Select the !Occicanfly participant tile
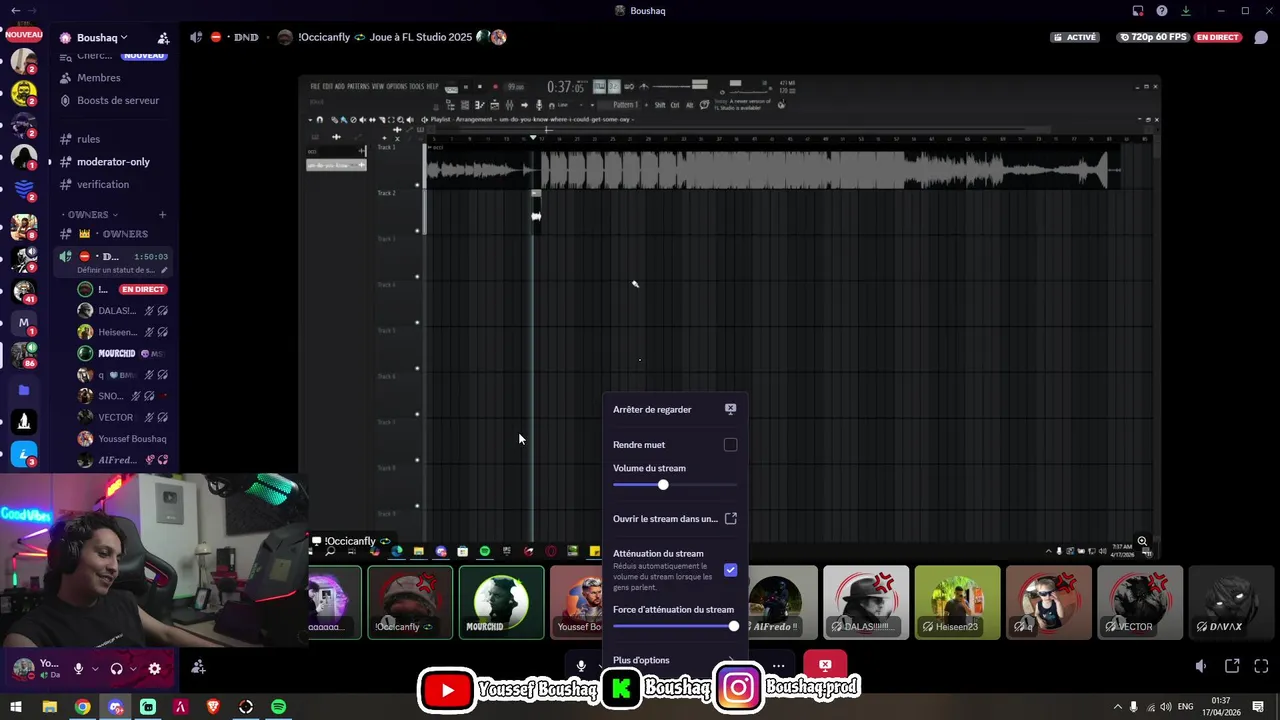The image size is (1280, 720). point(410,602)
